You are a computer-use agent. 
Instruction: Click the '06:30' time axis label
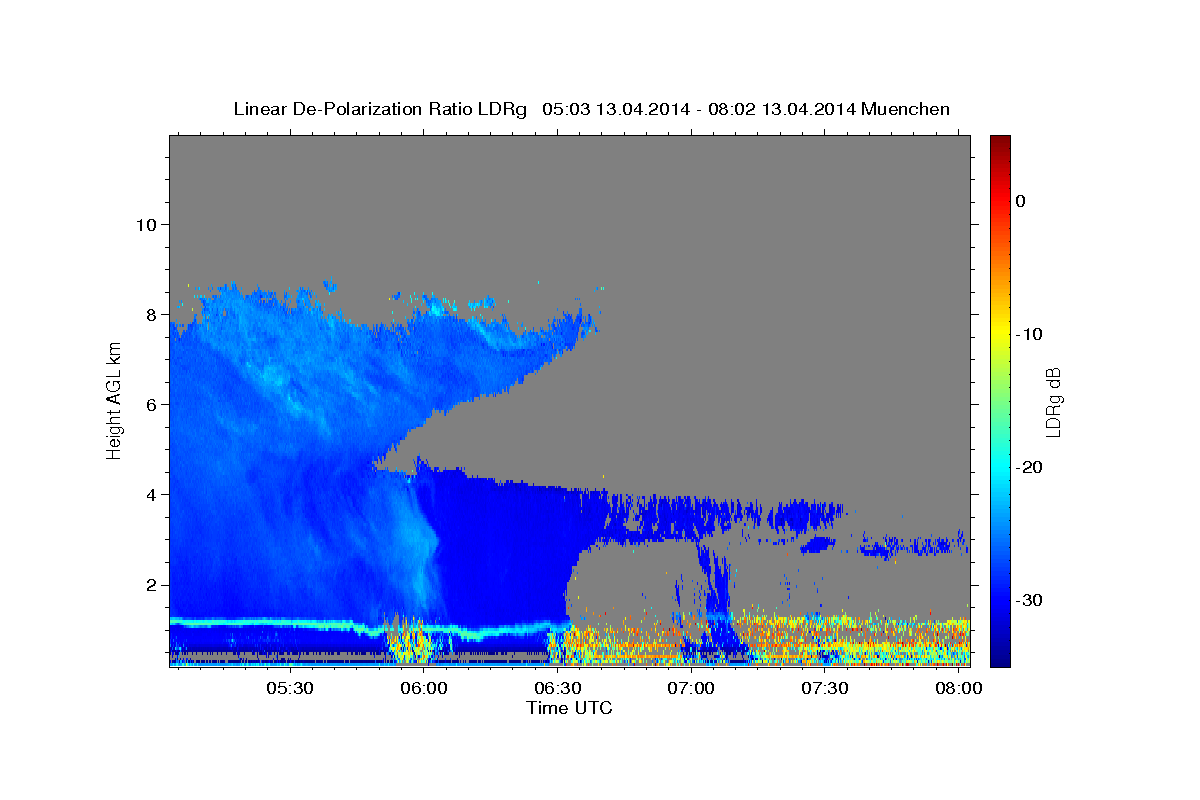[558, 689]
